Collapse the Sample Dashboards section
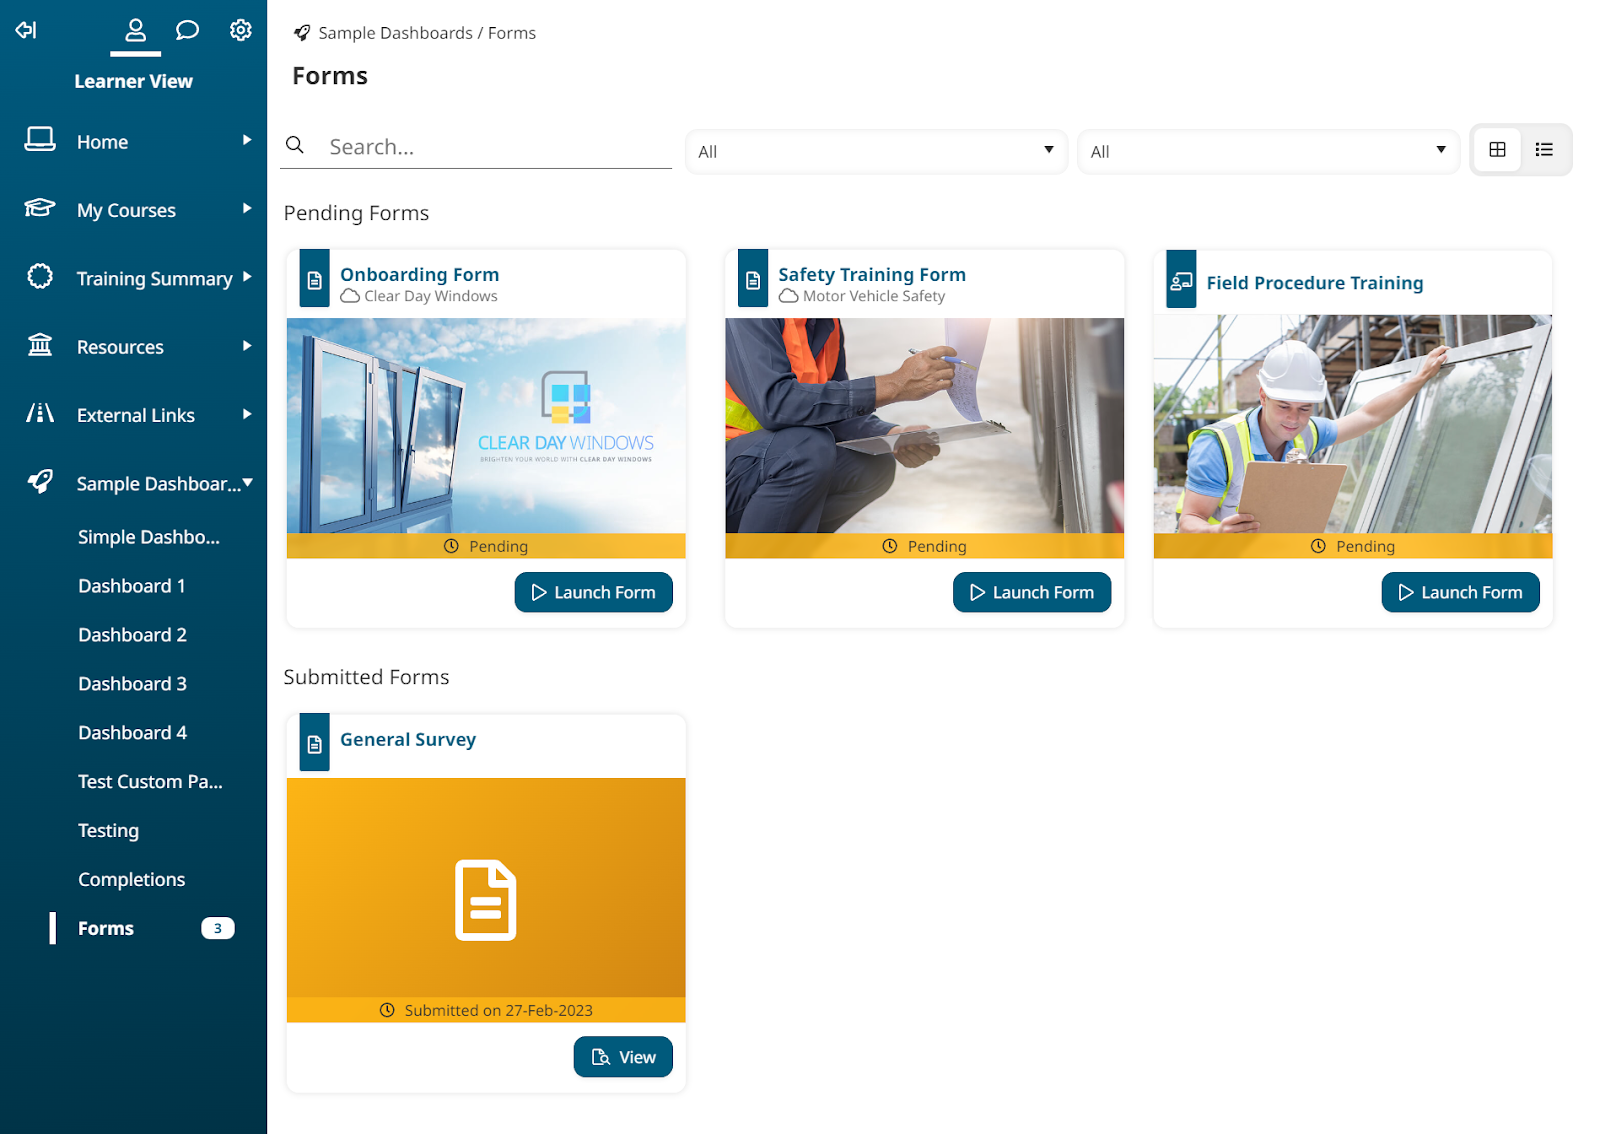 [x=250, y=483]
